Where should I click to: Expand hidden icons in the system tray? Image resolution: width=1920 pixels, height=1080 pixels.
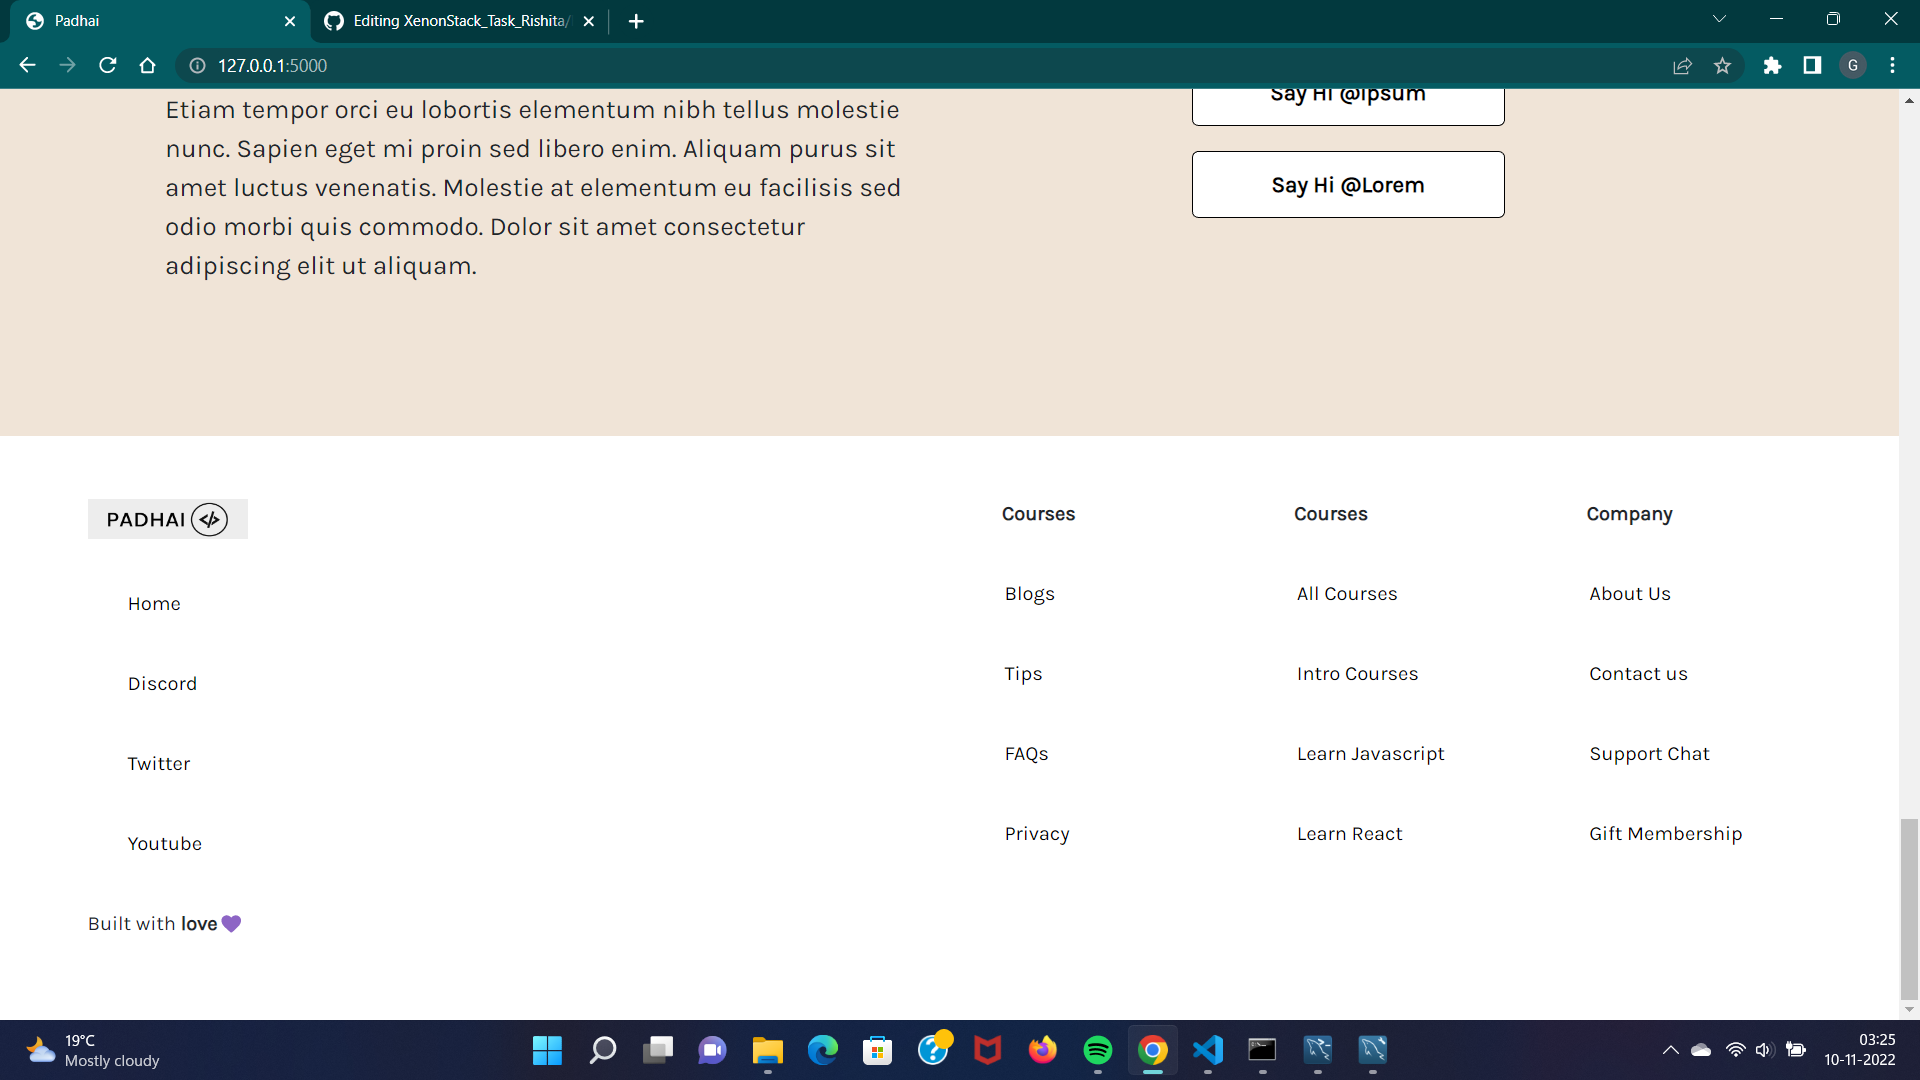(1669, 1051)
